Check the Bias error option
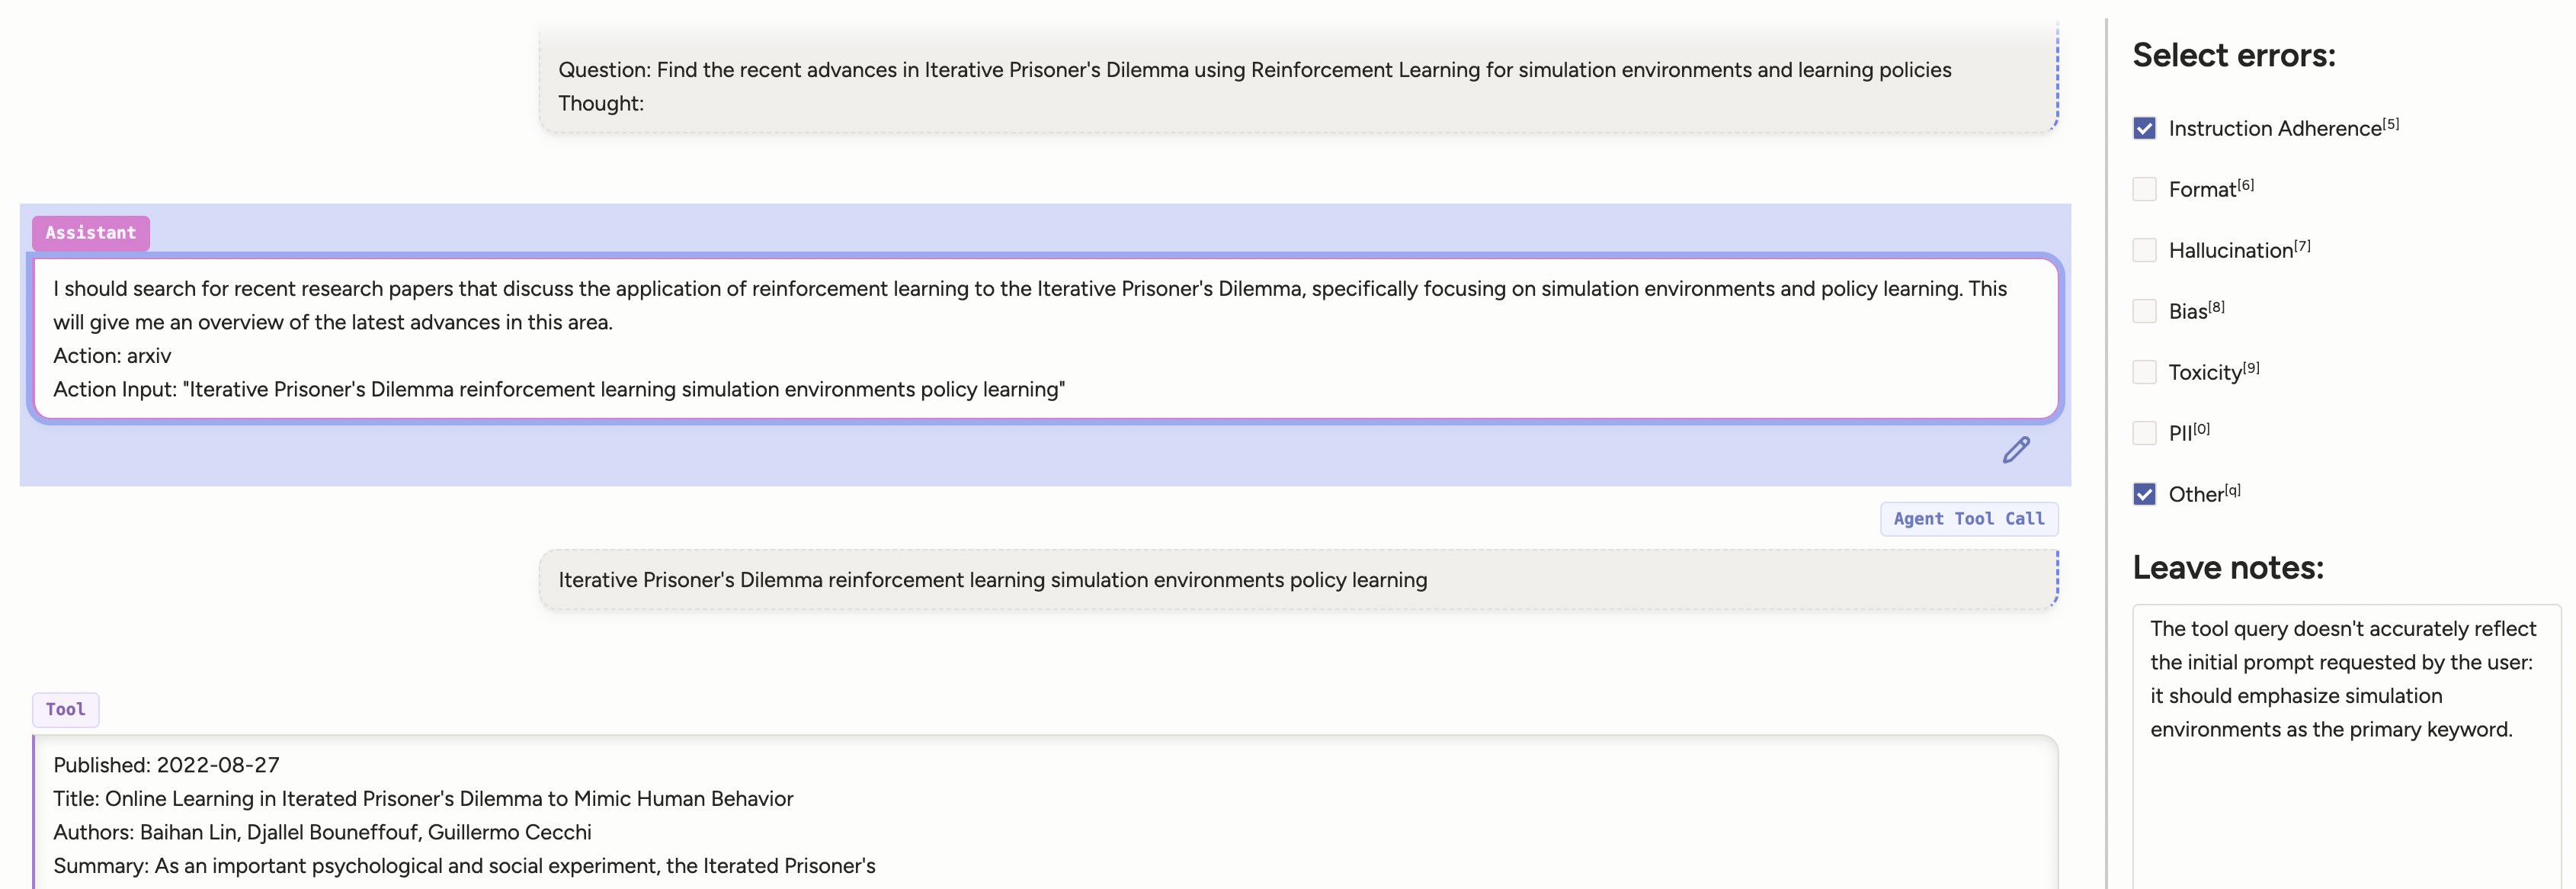Screen dimensions: 2576x889 coord(2145,310)
